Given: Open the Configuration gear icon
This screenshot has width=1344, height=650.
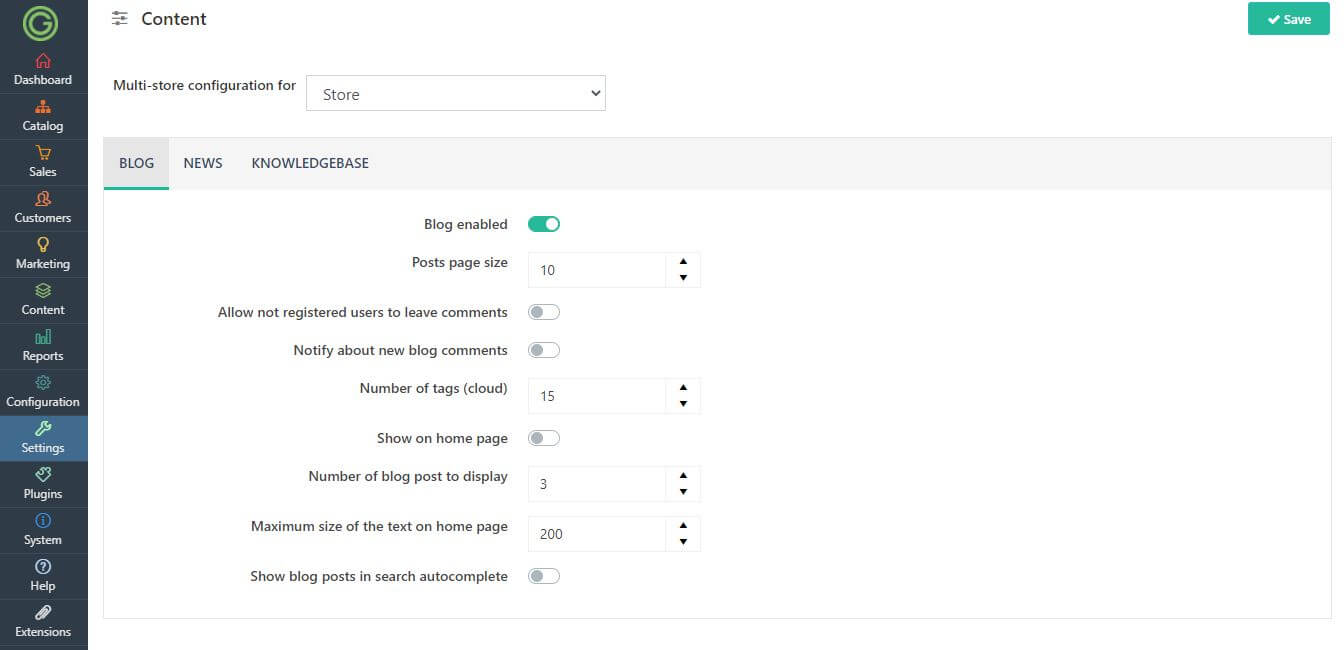Looking at the screenshot, I should [43, 383].
